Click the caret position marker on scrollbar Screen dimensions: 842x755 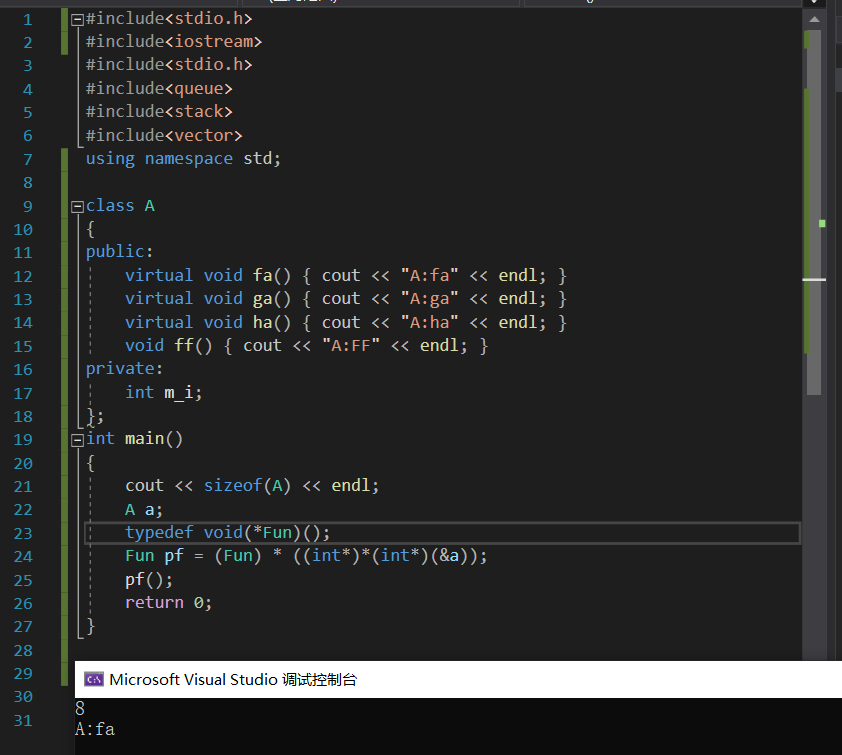pos(814,280)
